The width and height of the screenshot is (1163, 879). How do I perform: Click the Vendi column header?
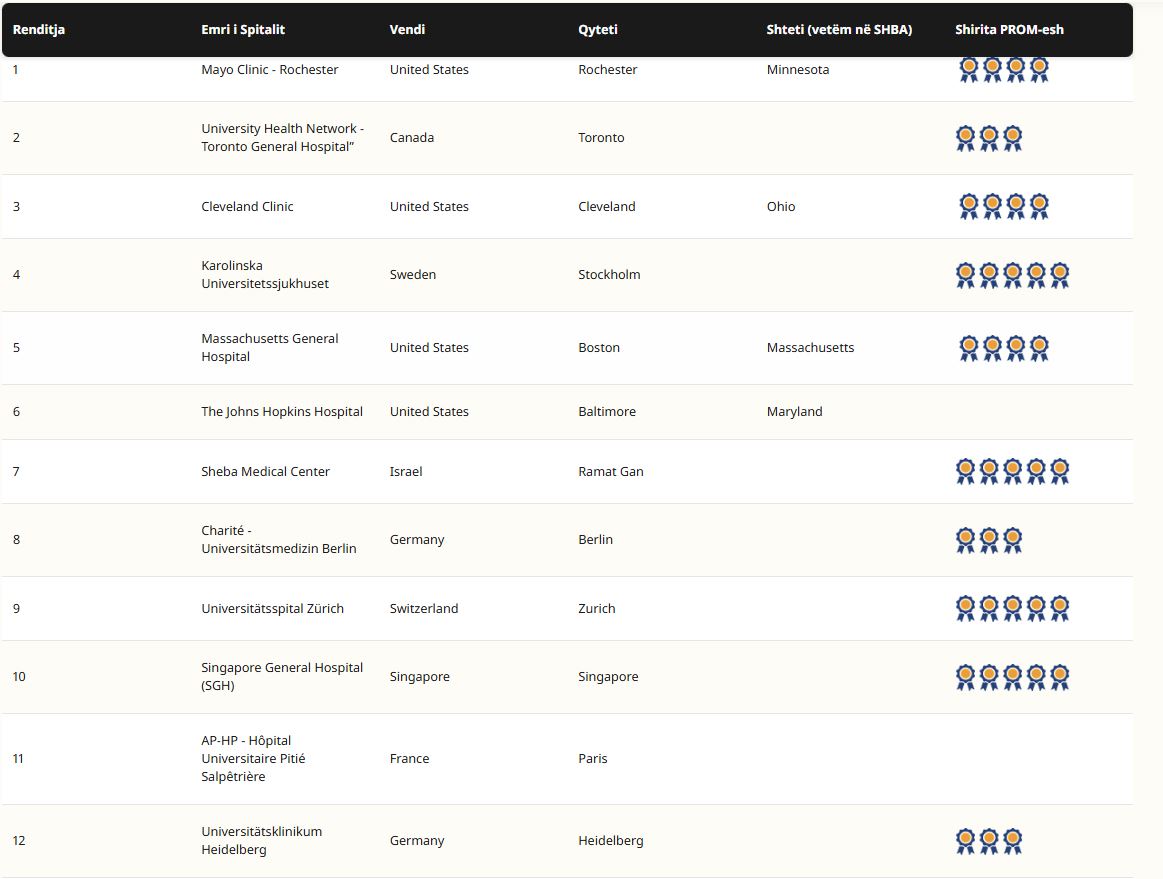coord(407,30)
